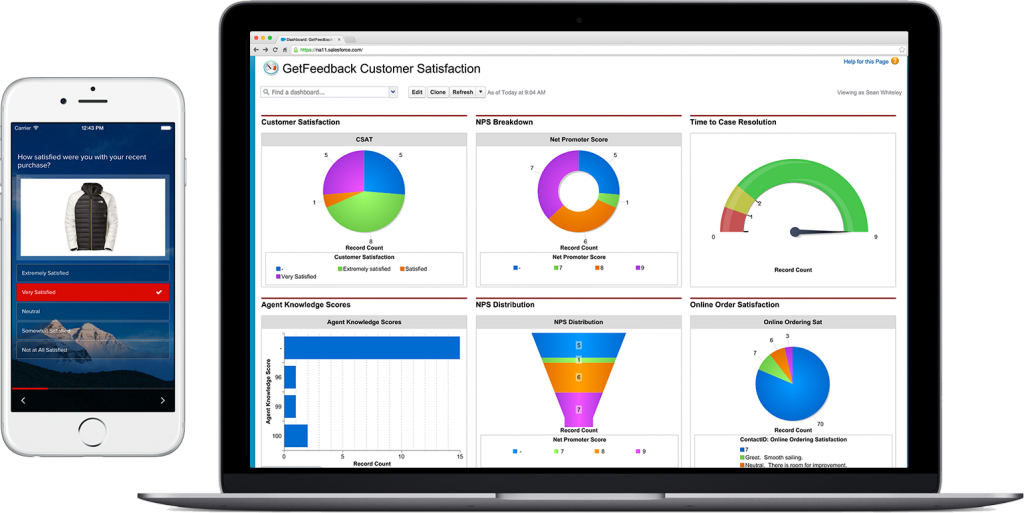Tap the jacket product image on phone
1024x513 pixels.
93,217
